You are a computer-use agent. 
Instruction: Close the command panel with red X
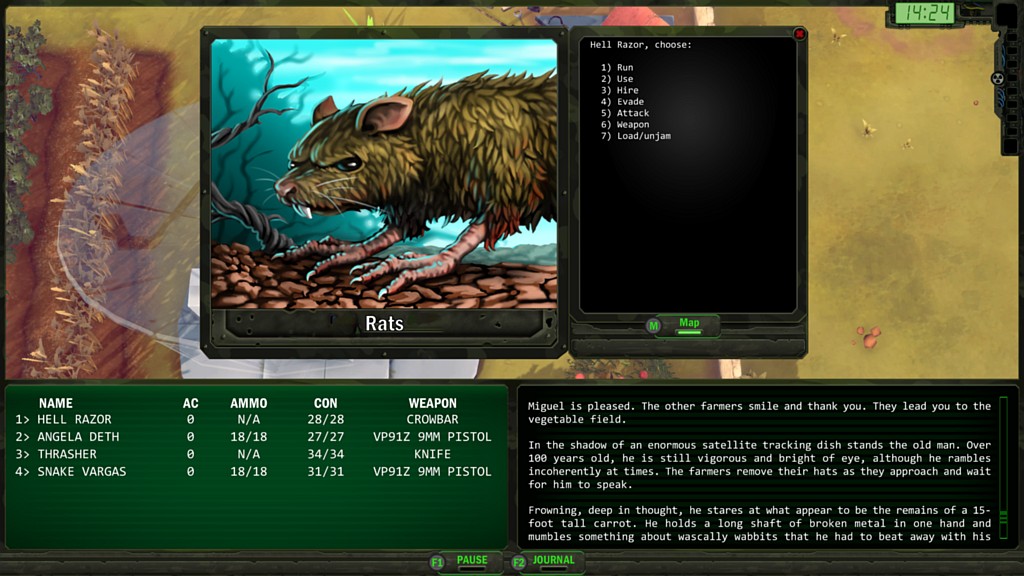click(799, 35)
